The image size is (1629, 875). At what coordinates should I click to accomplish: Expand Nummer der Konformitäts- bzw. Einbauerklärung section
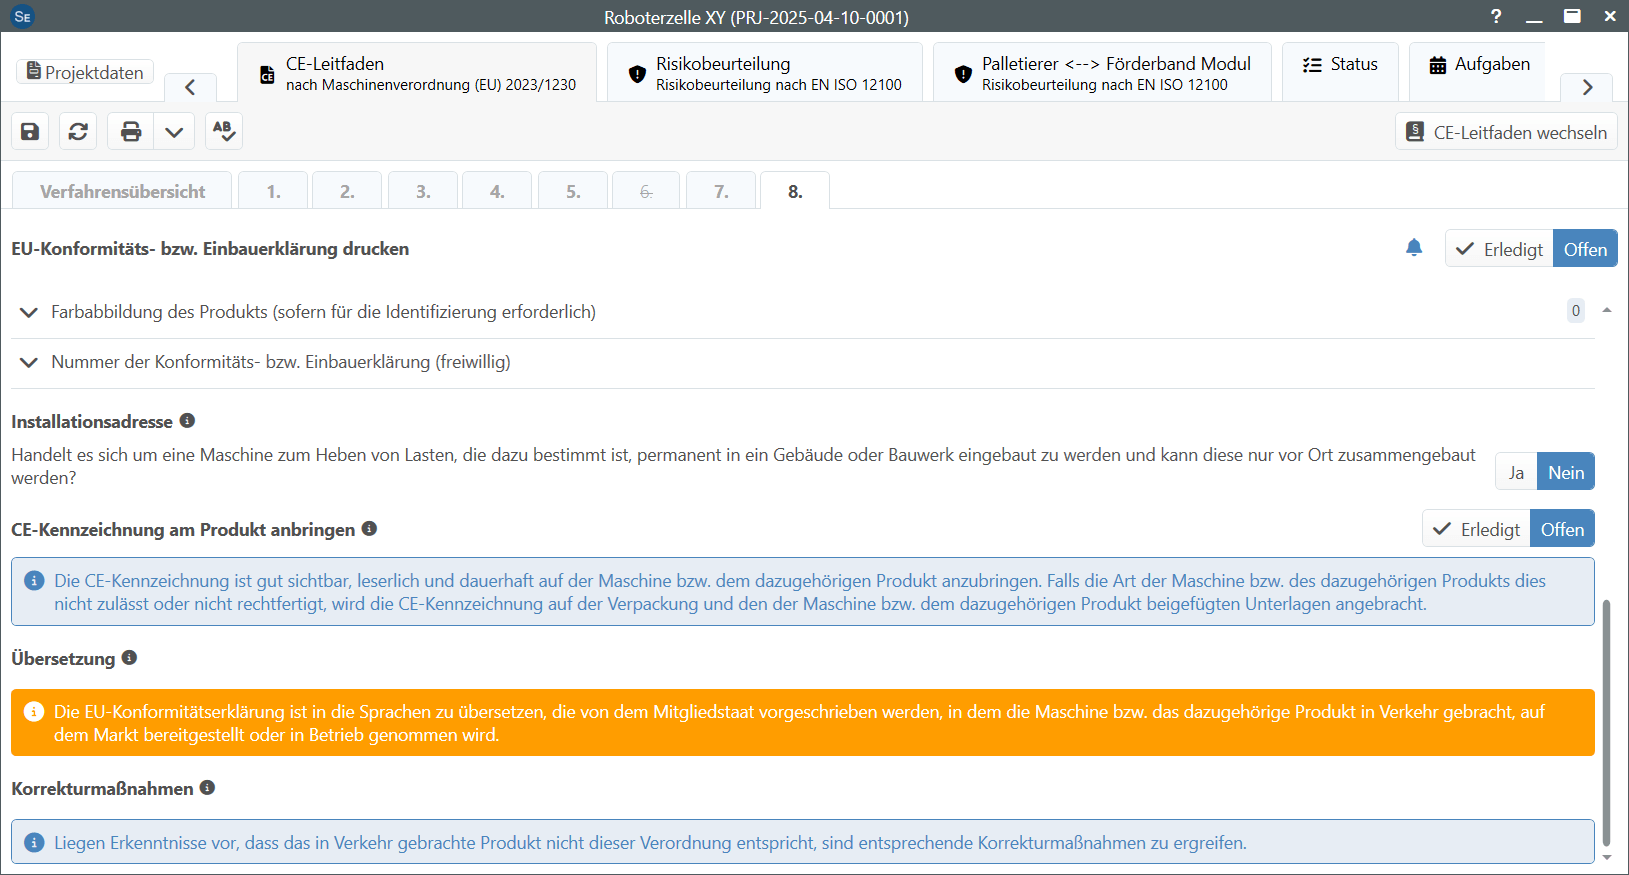click(29, 362)
